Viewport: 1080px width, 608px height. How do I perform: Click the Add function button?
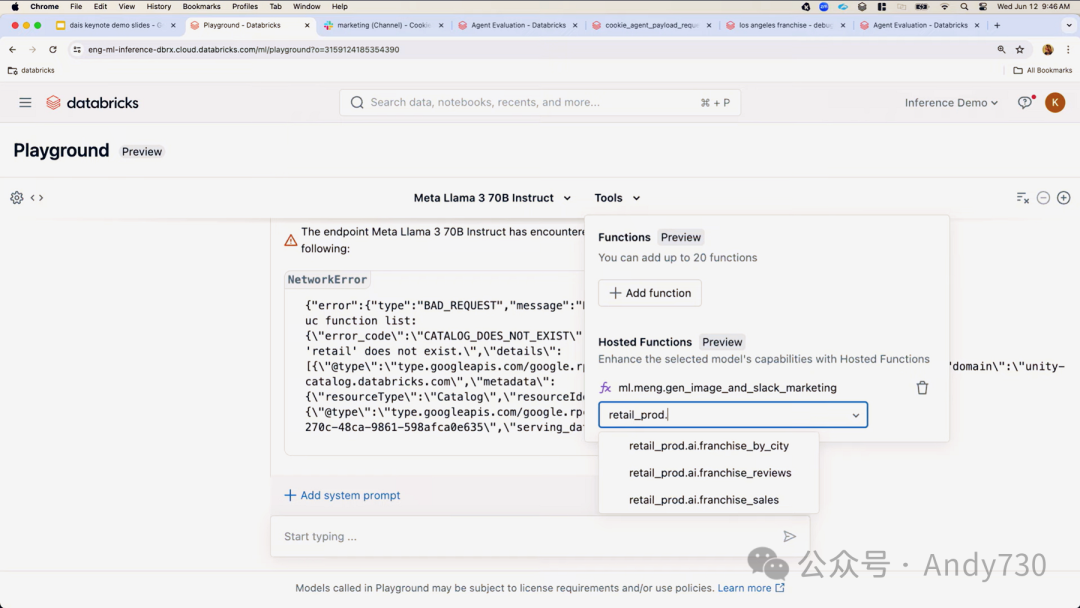point(650,293)
